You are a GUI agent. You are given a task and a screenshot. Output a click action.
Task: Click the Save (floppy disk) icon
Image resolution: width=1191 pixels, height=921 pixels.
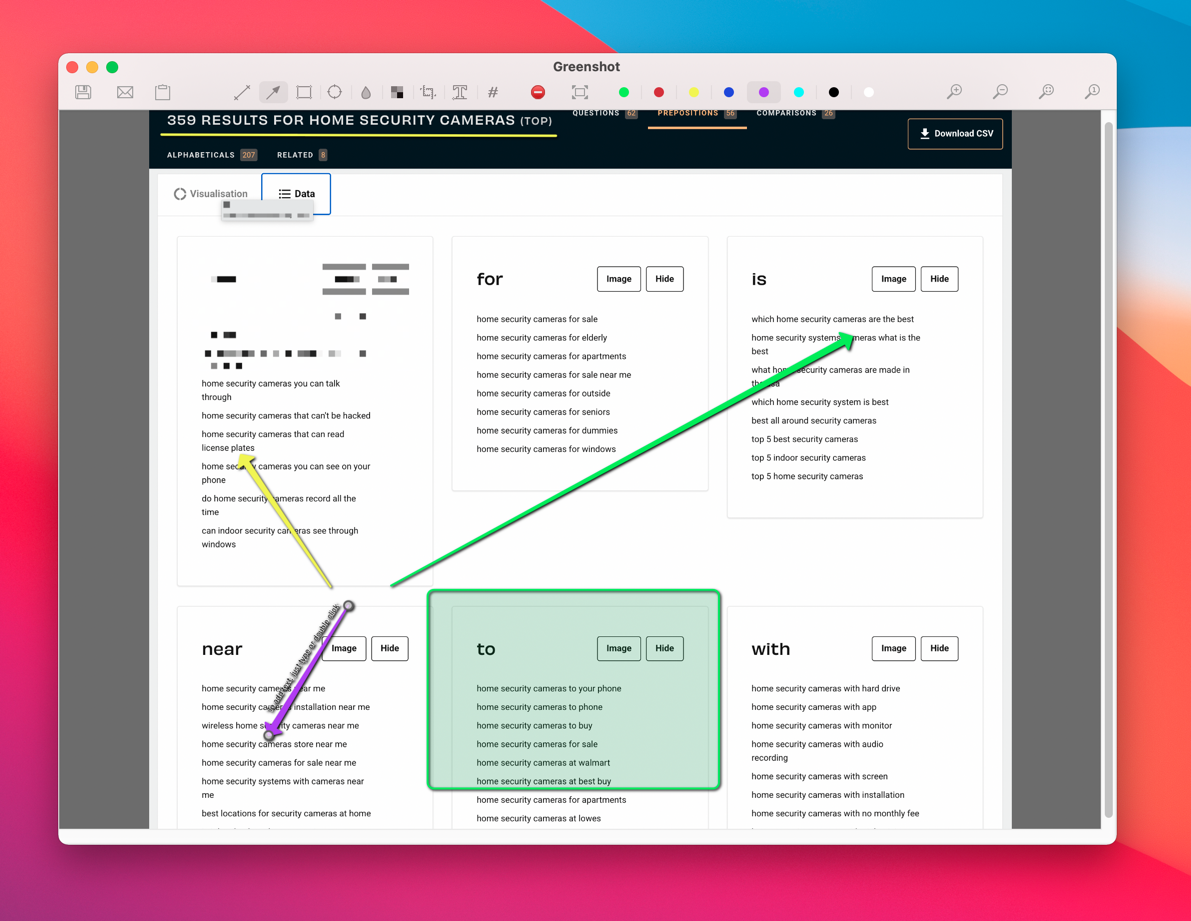tap(84, 93)
